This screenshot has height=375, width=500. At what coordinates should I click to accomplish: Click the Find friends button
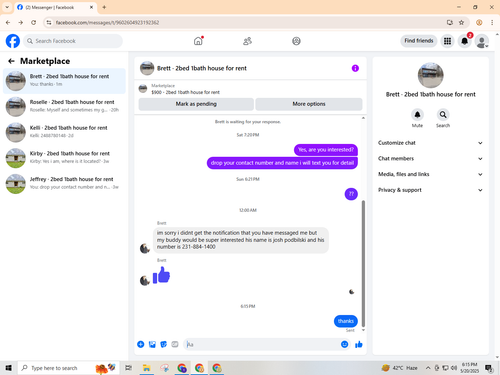[419, 41]
